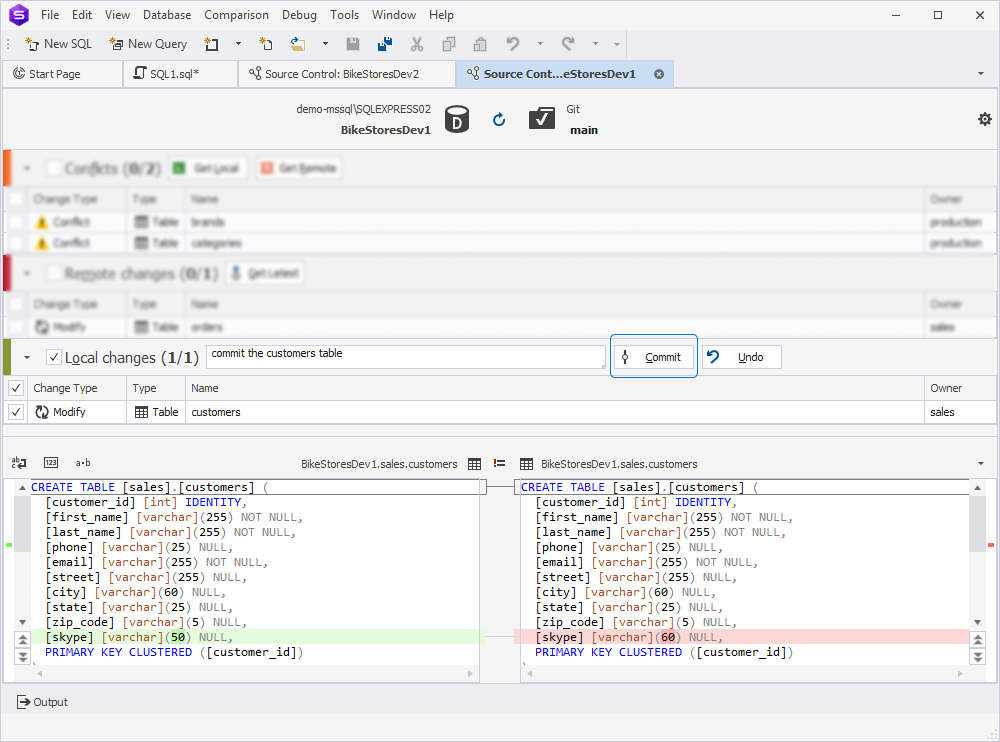Click the Refresh icon near database
Viewport: 1000px width, 742px height.
point(499,119)
